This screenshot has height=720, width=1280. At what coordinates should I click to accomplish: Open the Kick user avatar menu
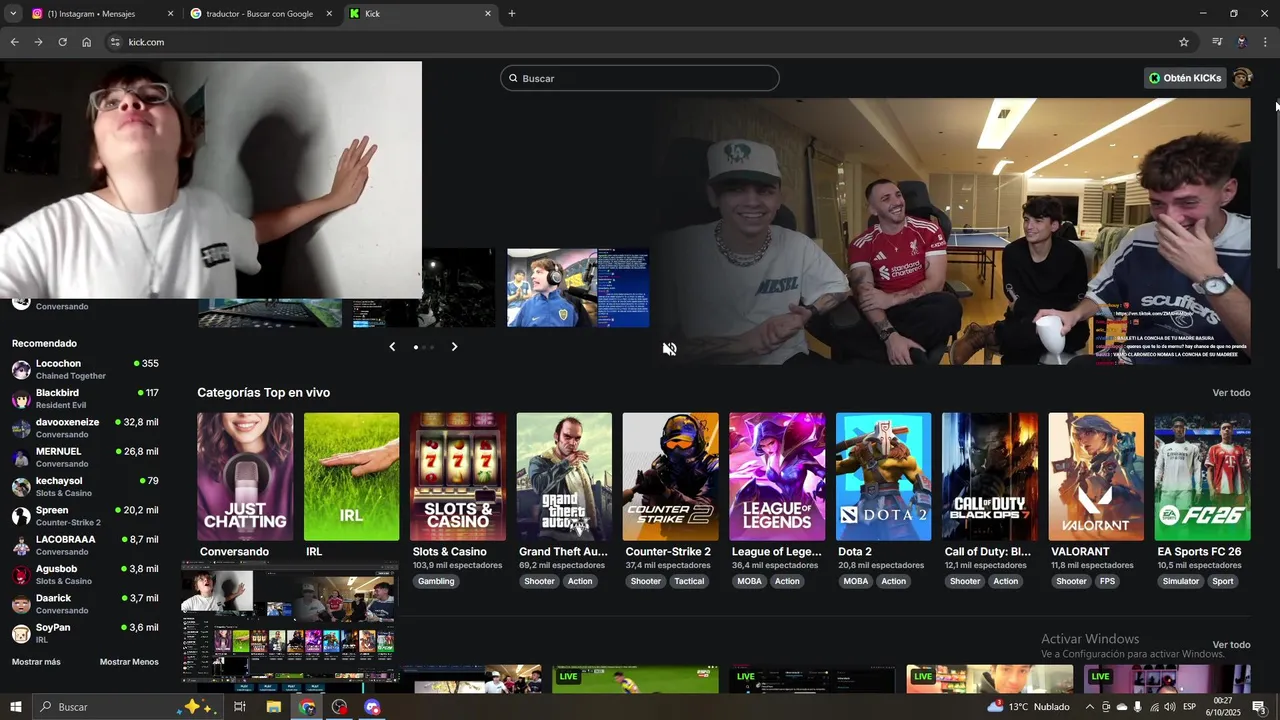point(1243,78)
